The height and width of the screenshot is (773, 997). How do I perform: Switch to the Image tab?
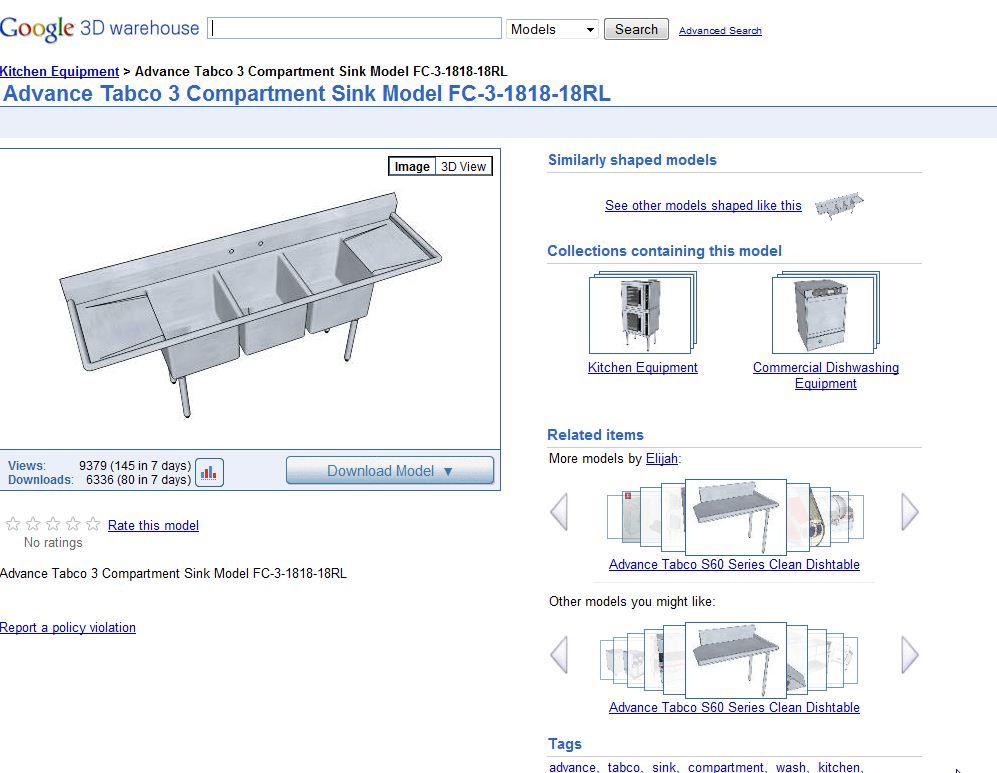point(412,167)
